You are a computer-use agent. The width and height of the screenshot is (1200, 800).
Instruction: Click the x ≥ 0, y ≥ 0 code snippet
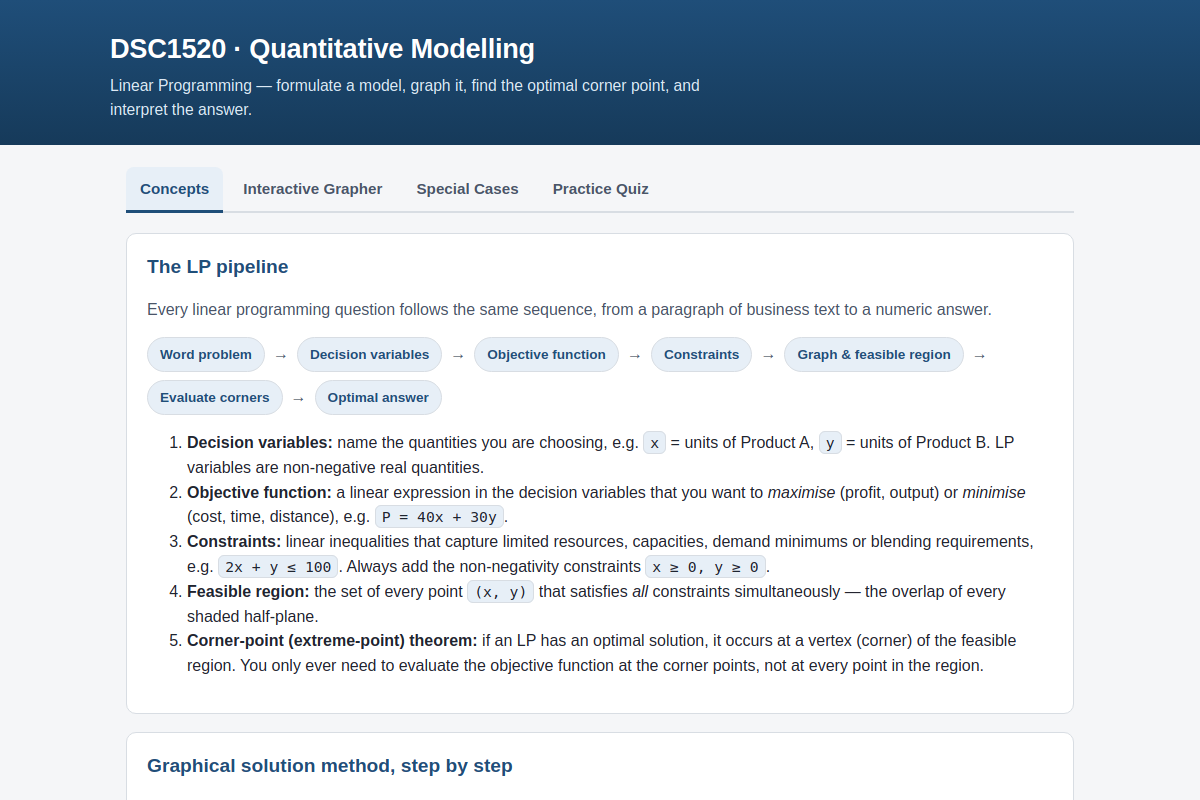pyautogui.click(x=705, y=567)
